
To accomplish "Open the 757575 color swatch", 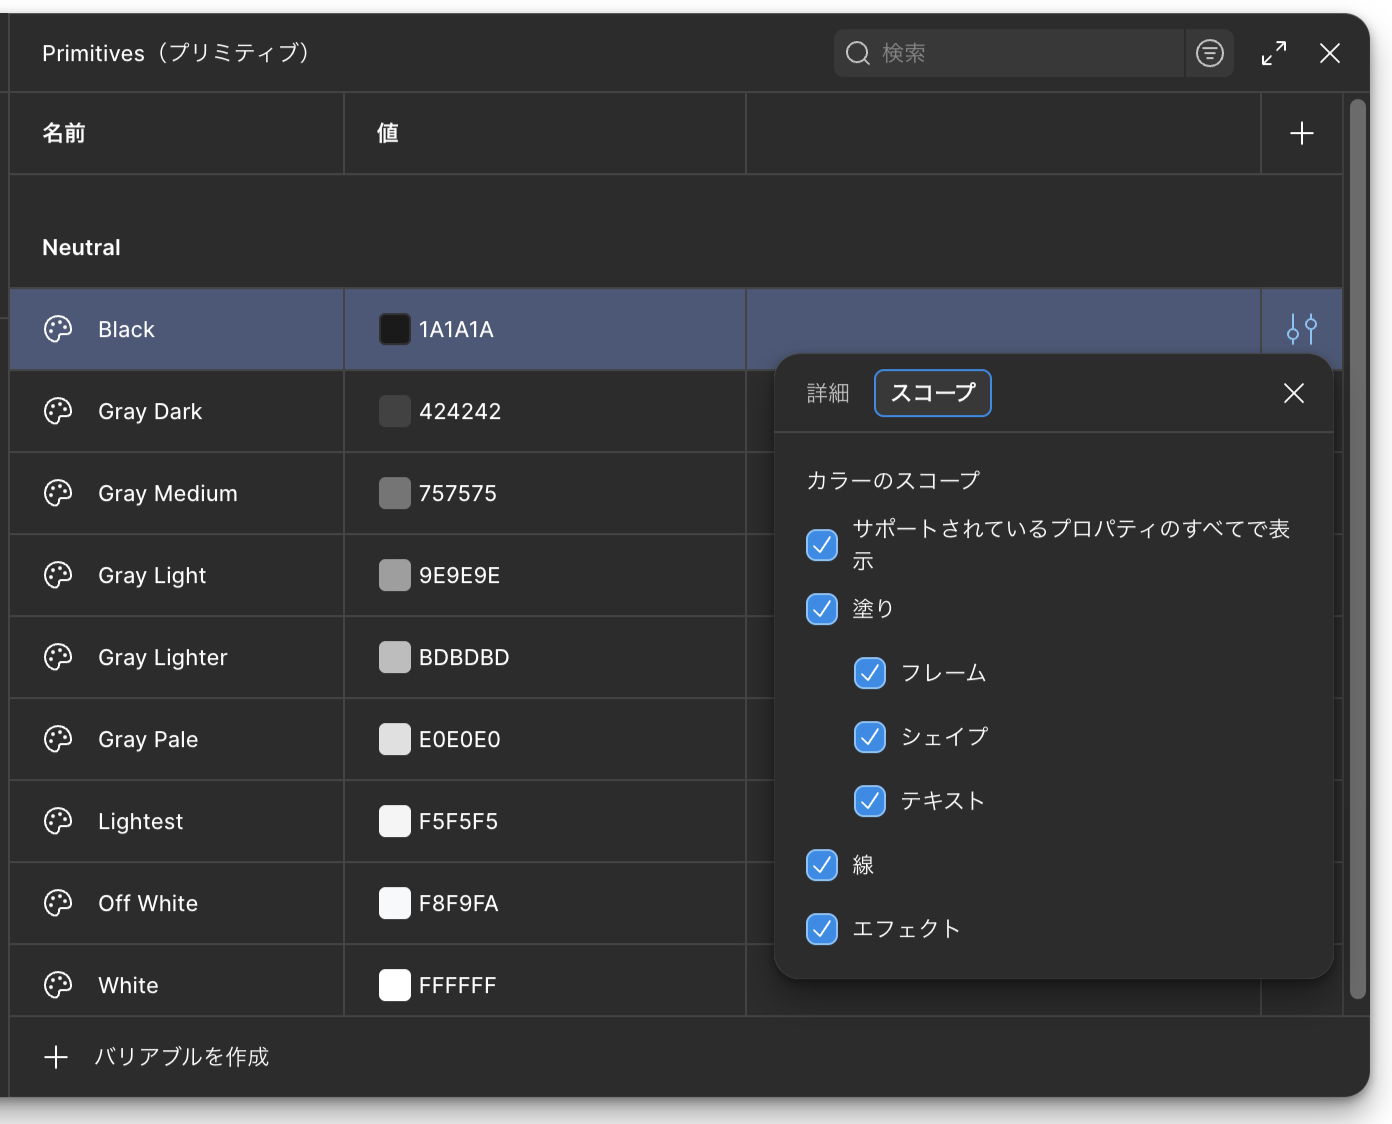I will click(x=395, y=493).
